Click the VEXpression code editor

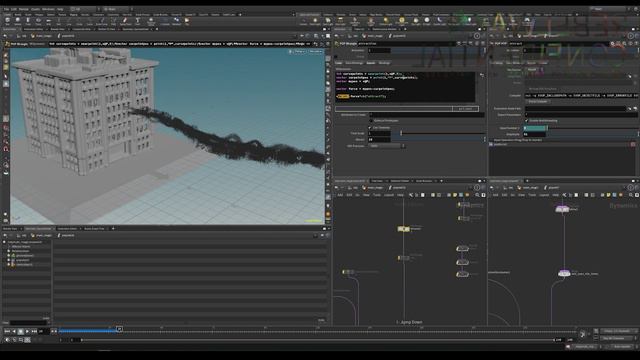click(405, 87)
